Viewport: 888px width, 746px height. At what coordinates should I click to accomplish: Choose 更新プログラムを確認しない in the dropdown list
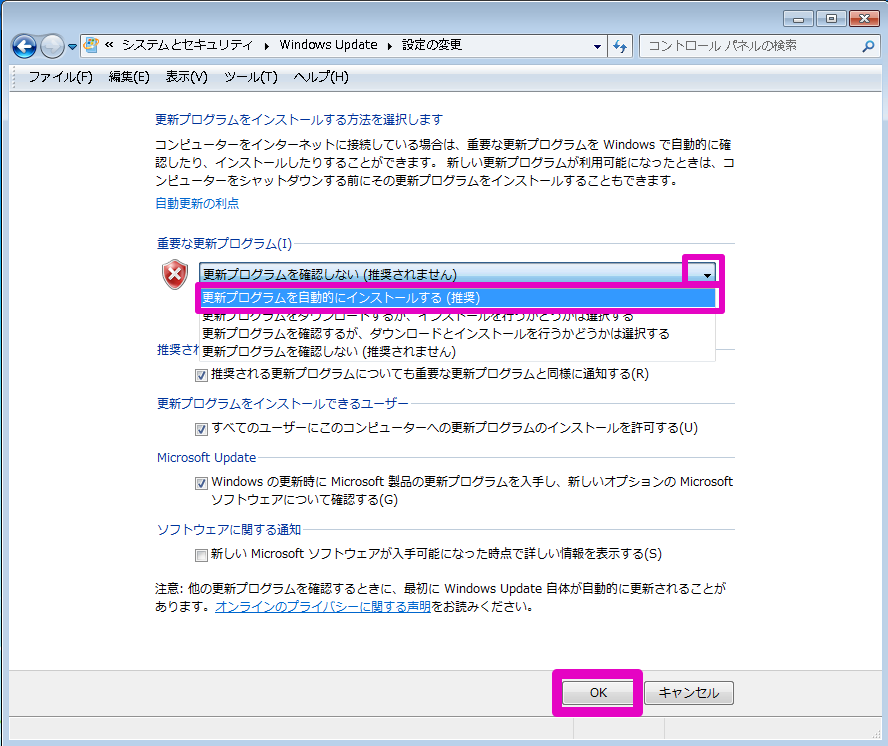click(x=458, y=352)
